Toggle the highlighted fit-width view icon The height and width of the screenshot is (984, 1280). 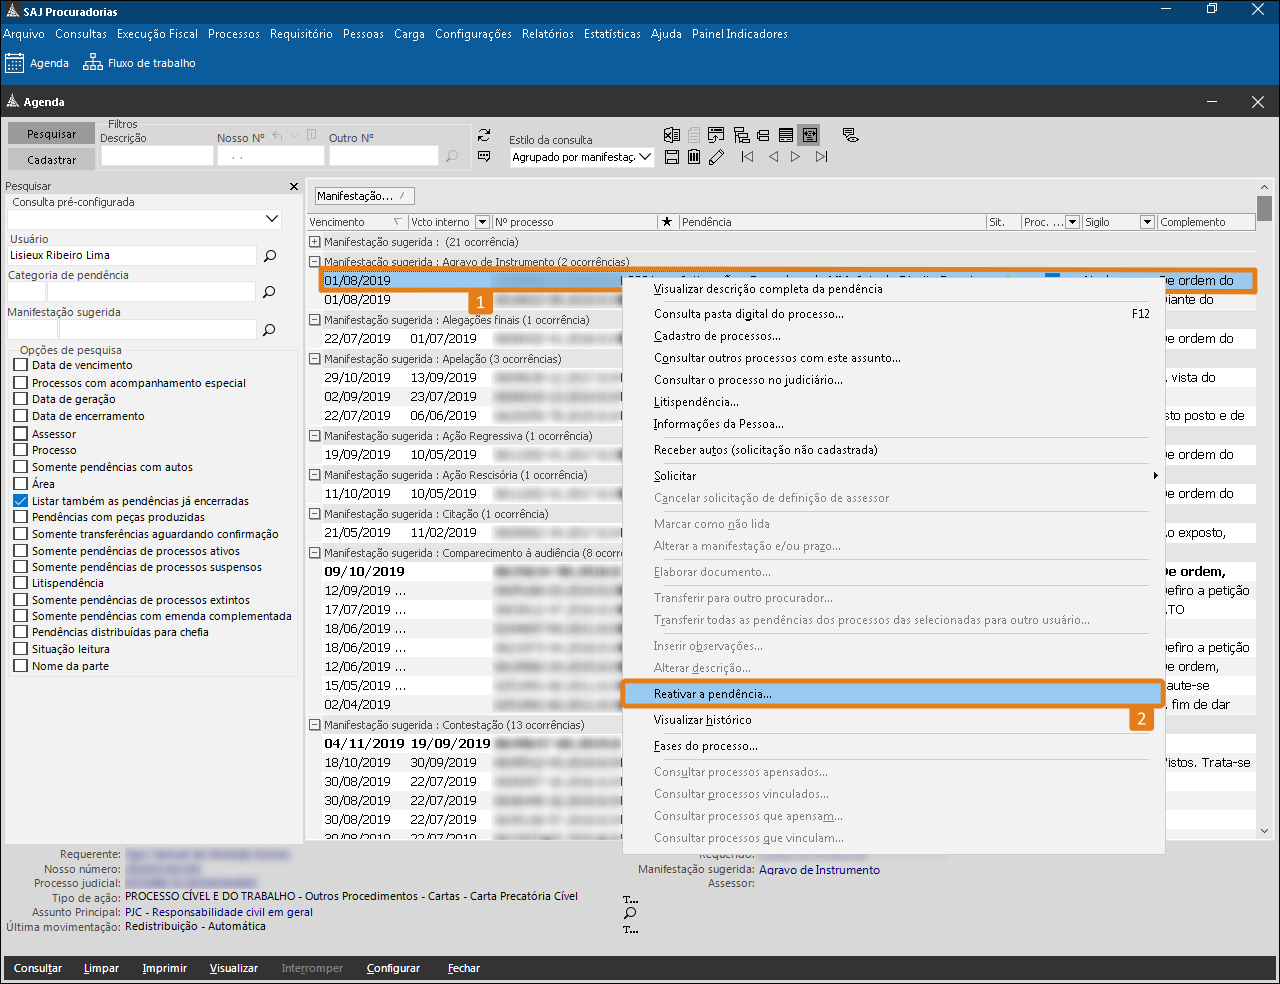coord(810,135)
